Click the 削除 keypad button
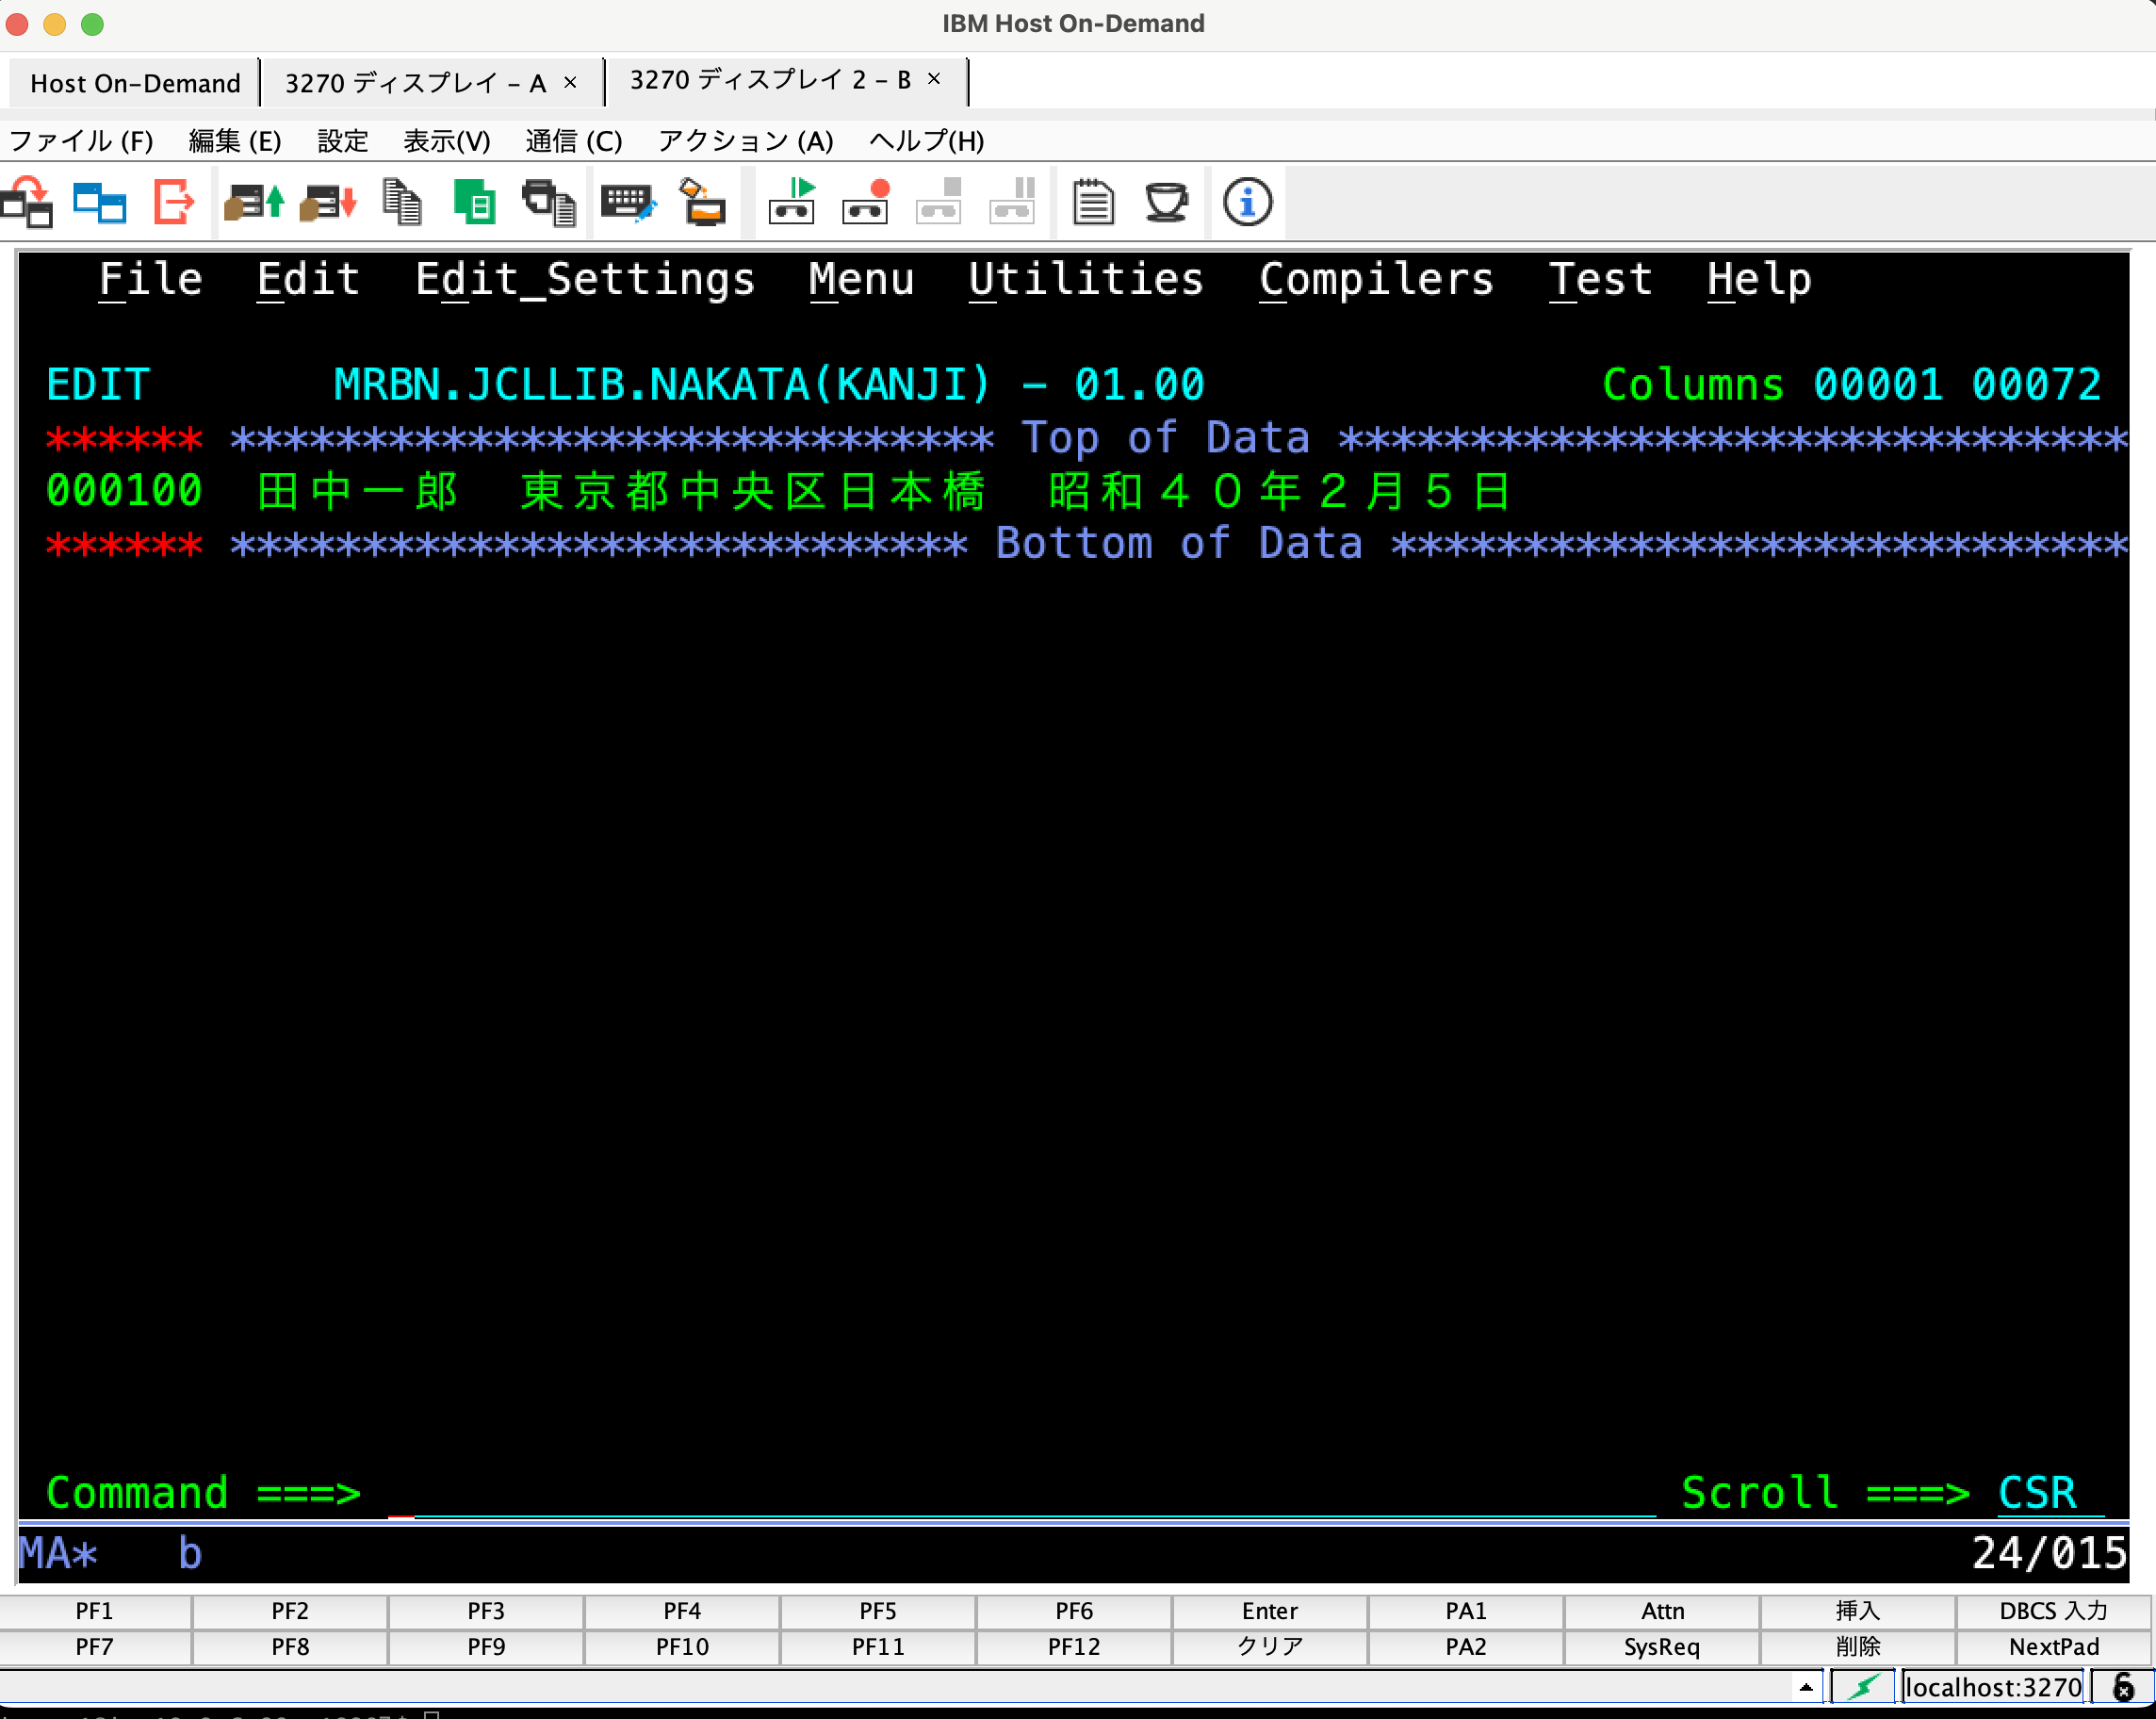Viewport: 2156px width, 1719px height. click(x=1858, y=1647)
